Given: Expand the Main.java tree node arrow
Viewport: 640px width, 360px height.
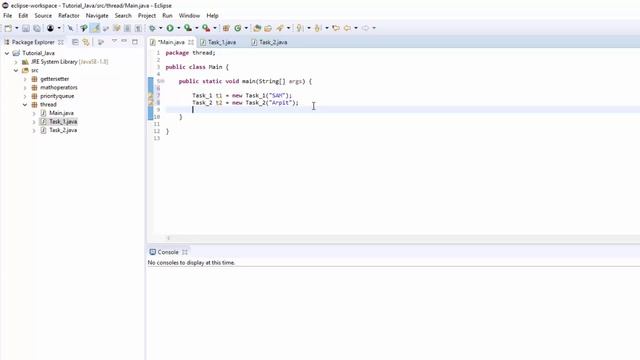Looking at the screenshot, I should pos(34,113).
